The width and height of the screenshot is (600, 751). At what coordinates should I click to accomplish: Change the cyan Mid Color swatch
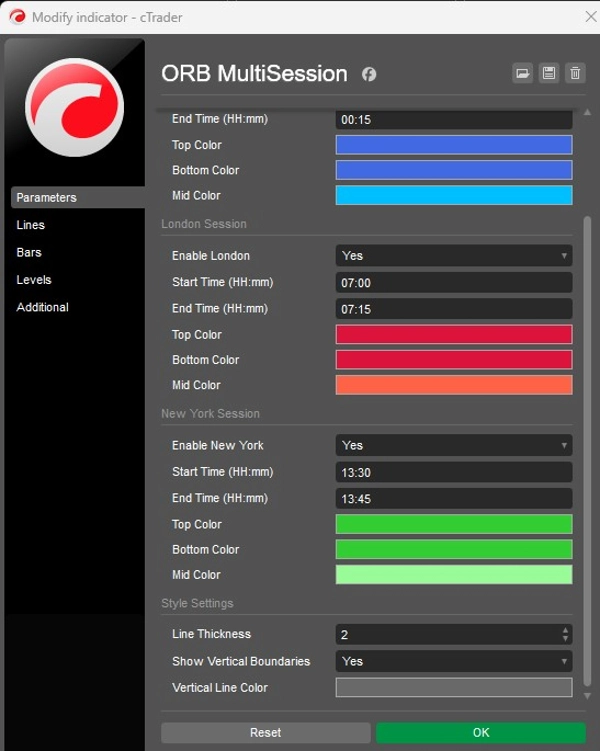454,195
